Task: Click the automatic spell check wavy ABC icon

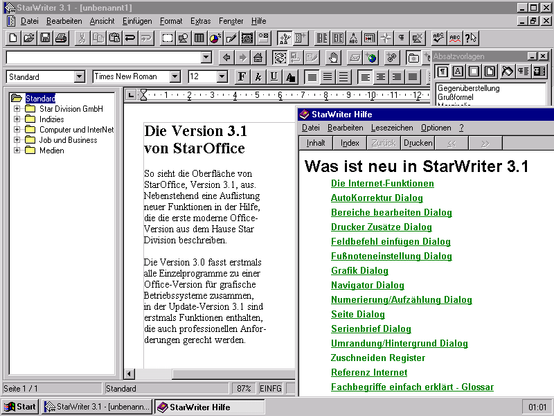Action: (455, 38)
